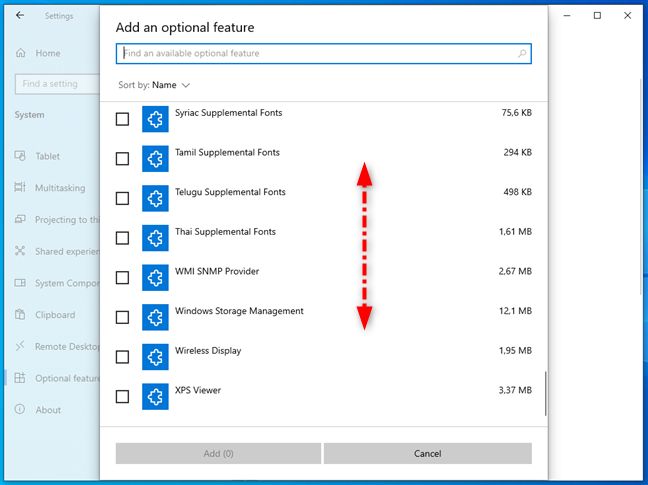Click the 75,6 KB size value

tap(517, 113)
